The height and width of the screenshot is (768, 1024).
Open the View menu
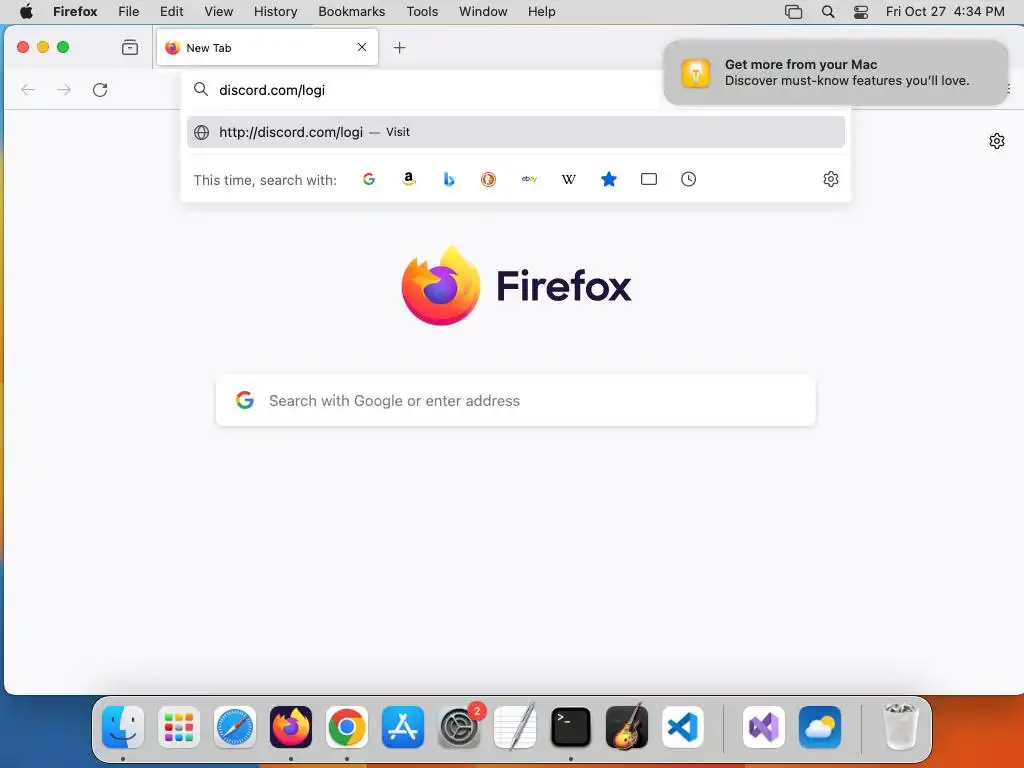tap(219, 12)
